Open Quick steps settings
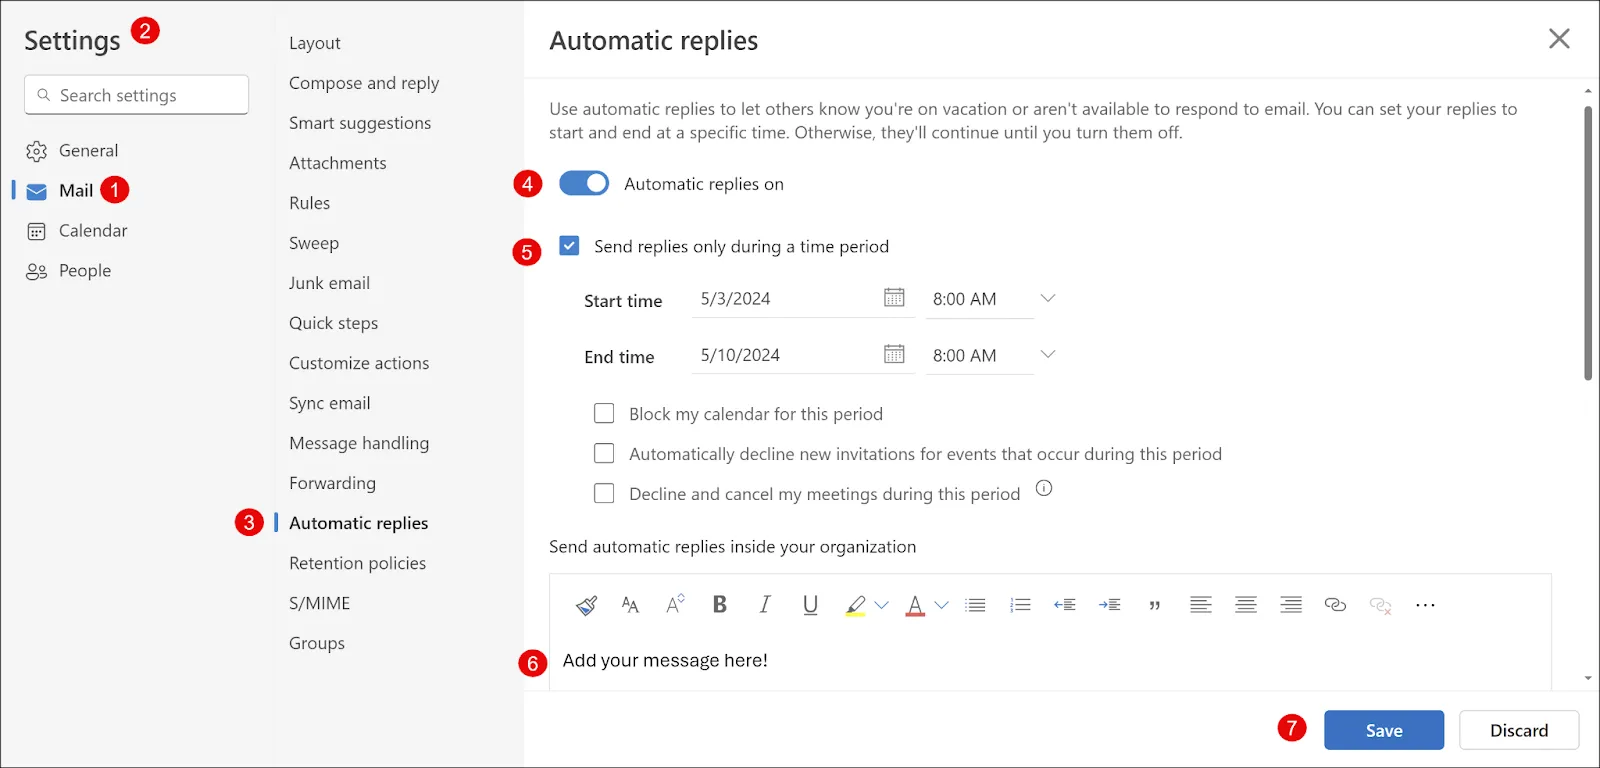Viewport: 1600px width, 768px height. tap(333, 323)
